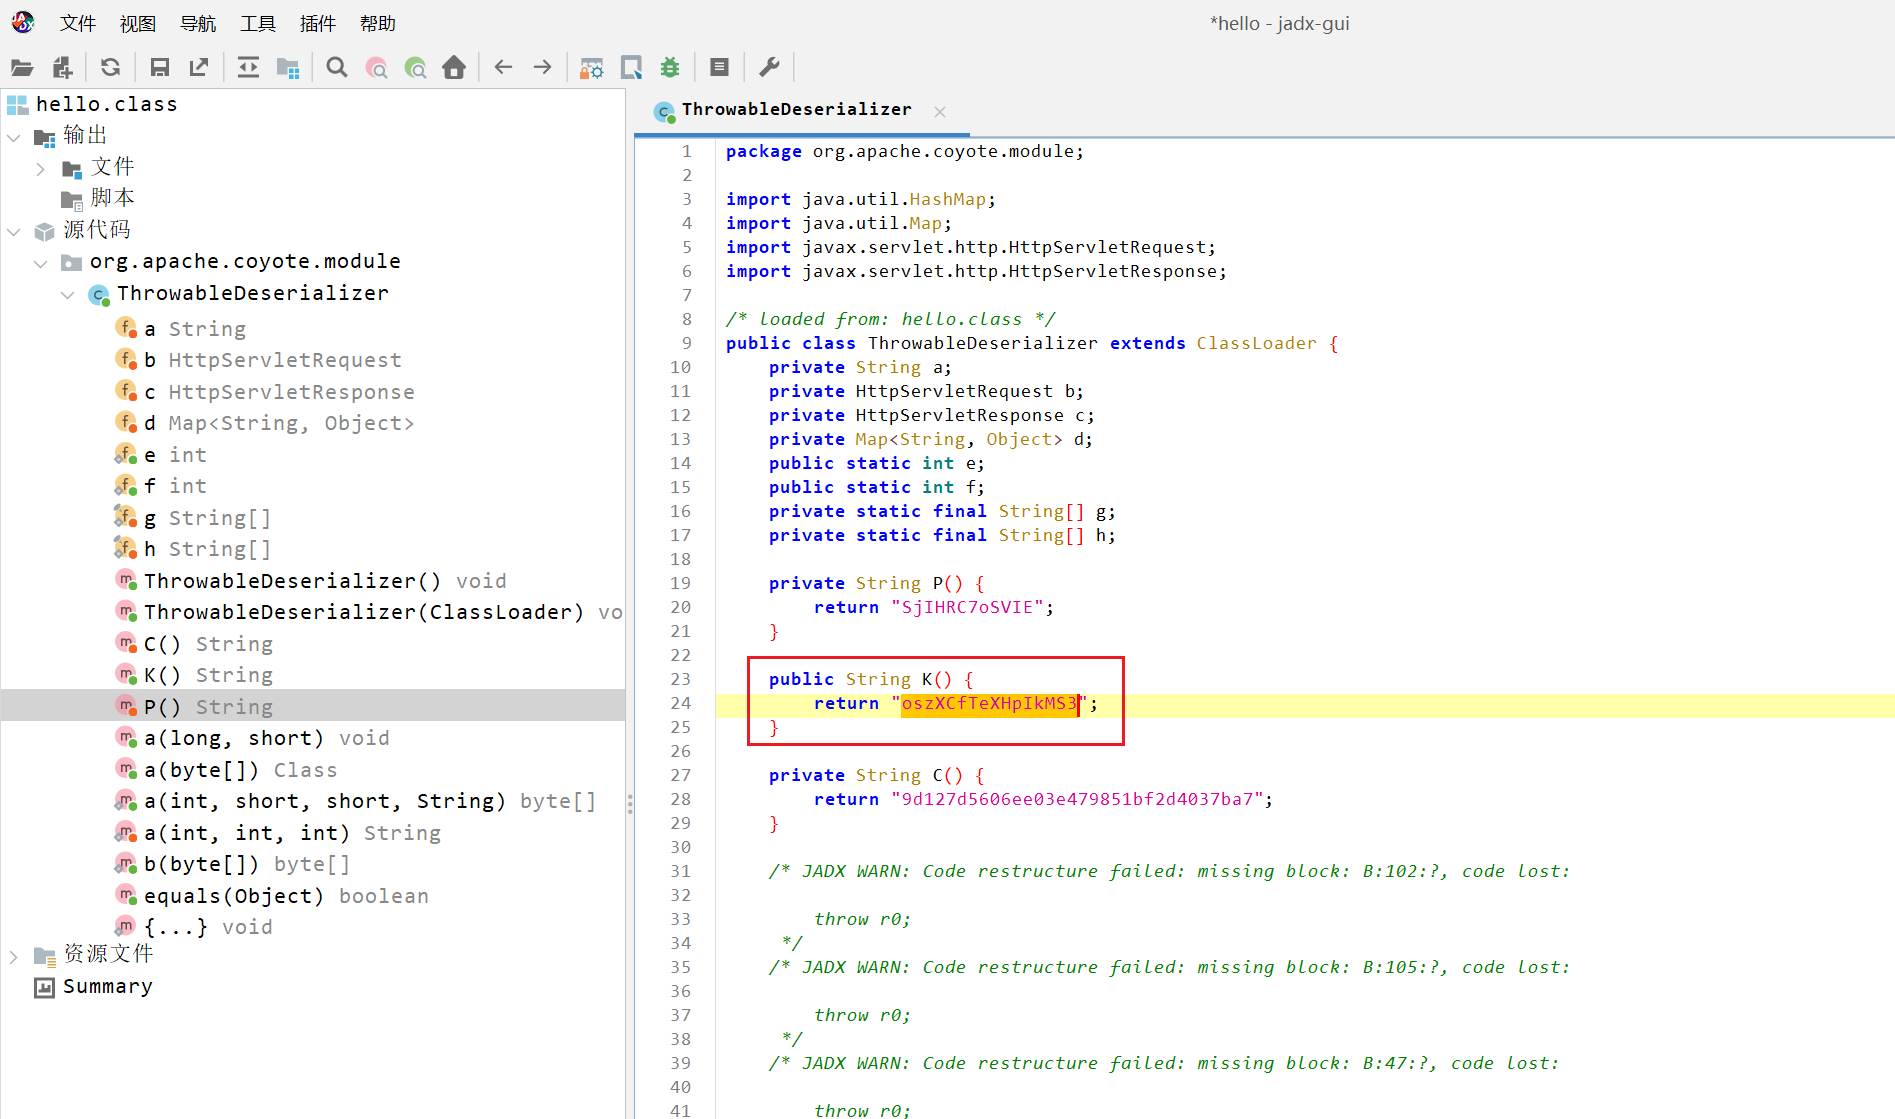Viewport: 1895px width, 1119px height.
Task: Close the ThrowableDeserializer tab
Action: (940, 112)
